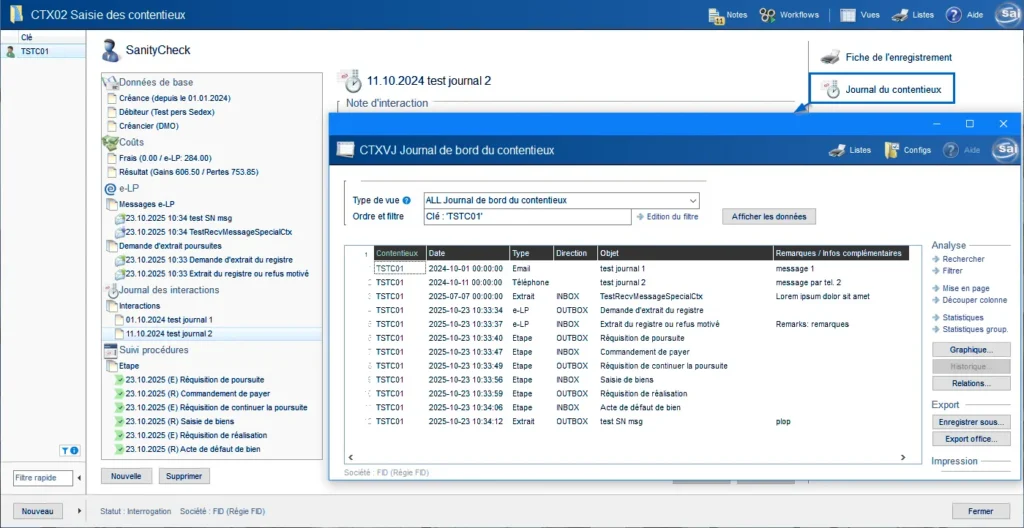The image size is (1024, 528).
Task: Open the Workflows icon in the top bar
Action: (768, 15)
